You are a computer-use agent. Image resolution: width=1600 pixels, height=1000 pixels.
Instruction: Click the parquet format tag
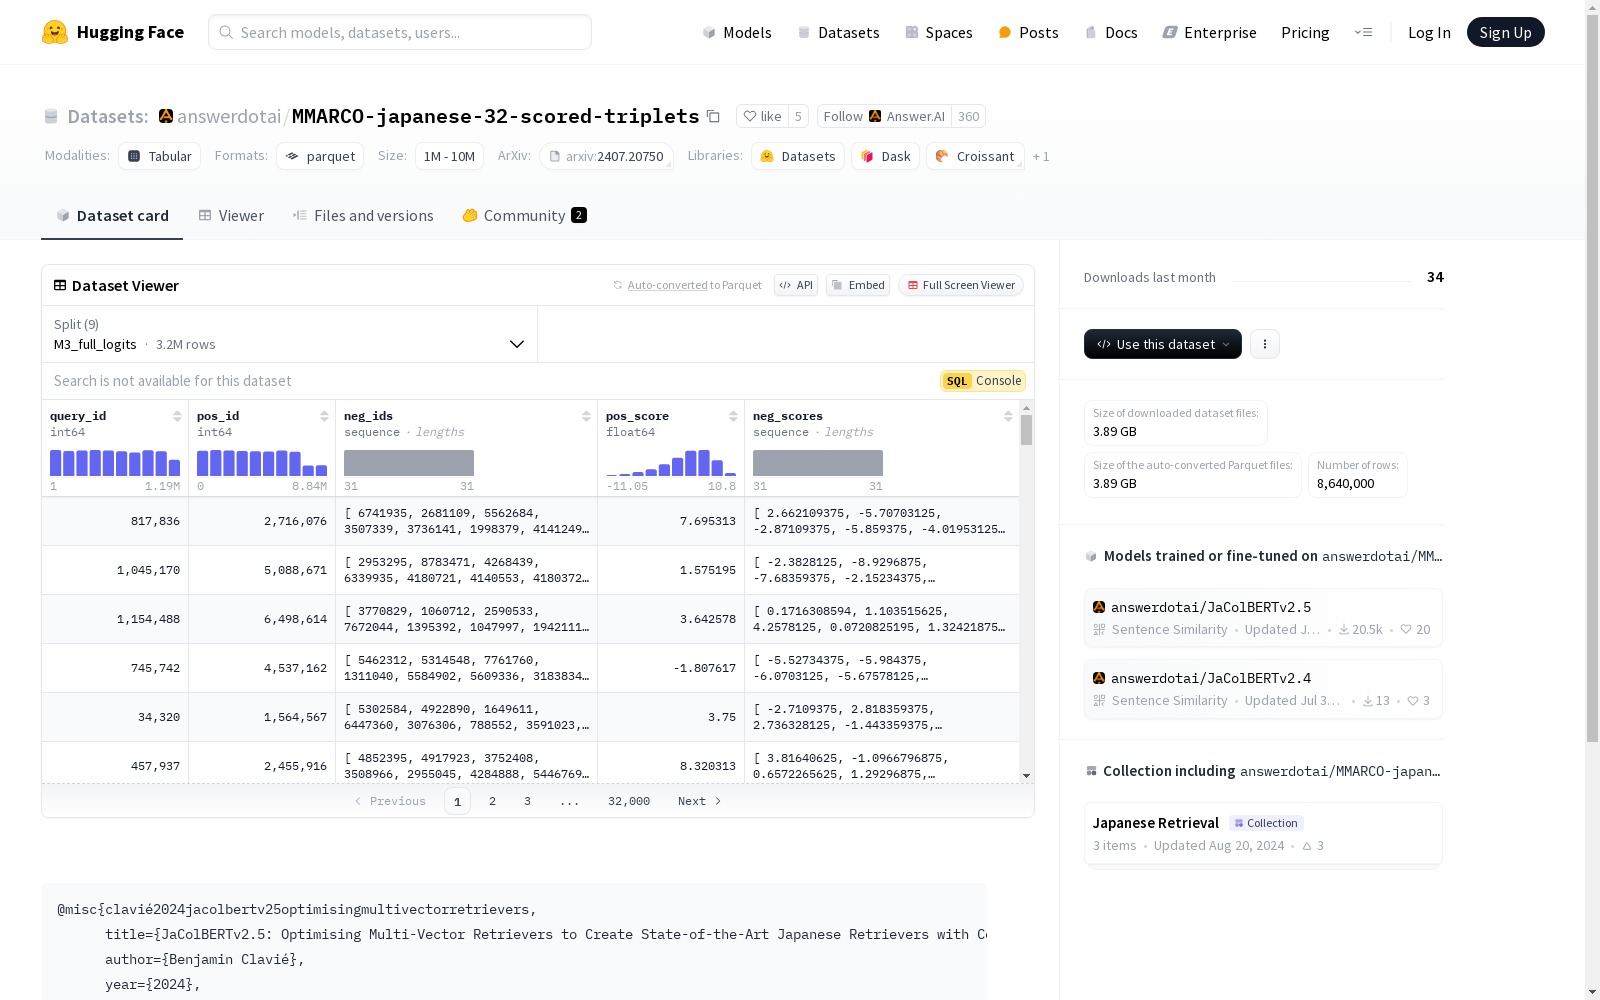(320, 156)
